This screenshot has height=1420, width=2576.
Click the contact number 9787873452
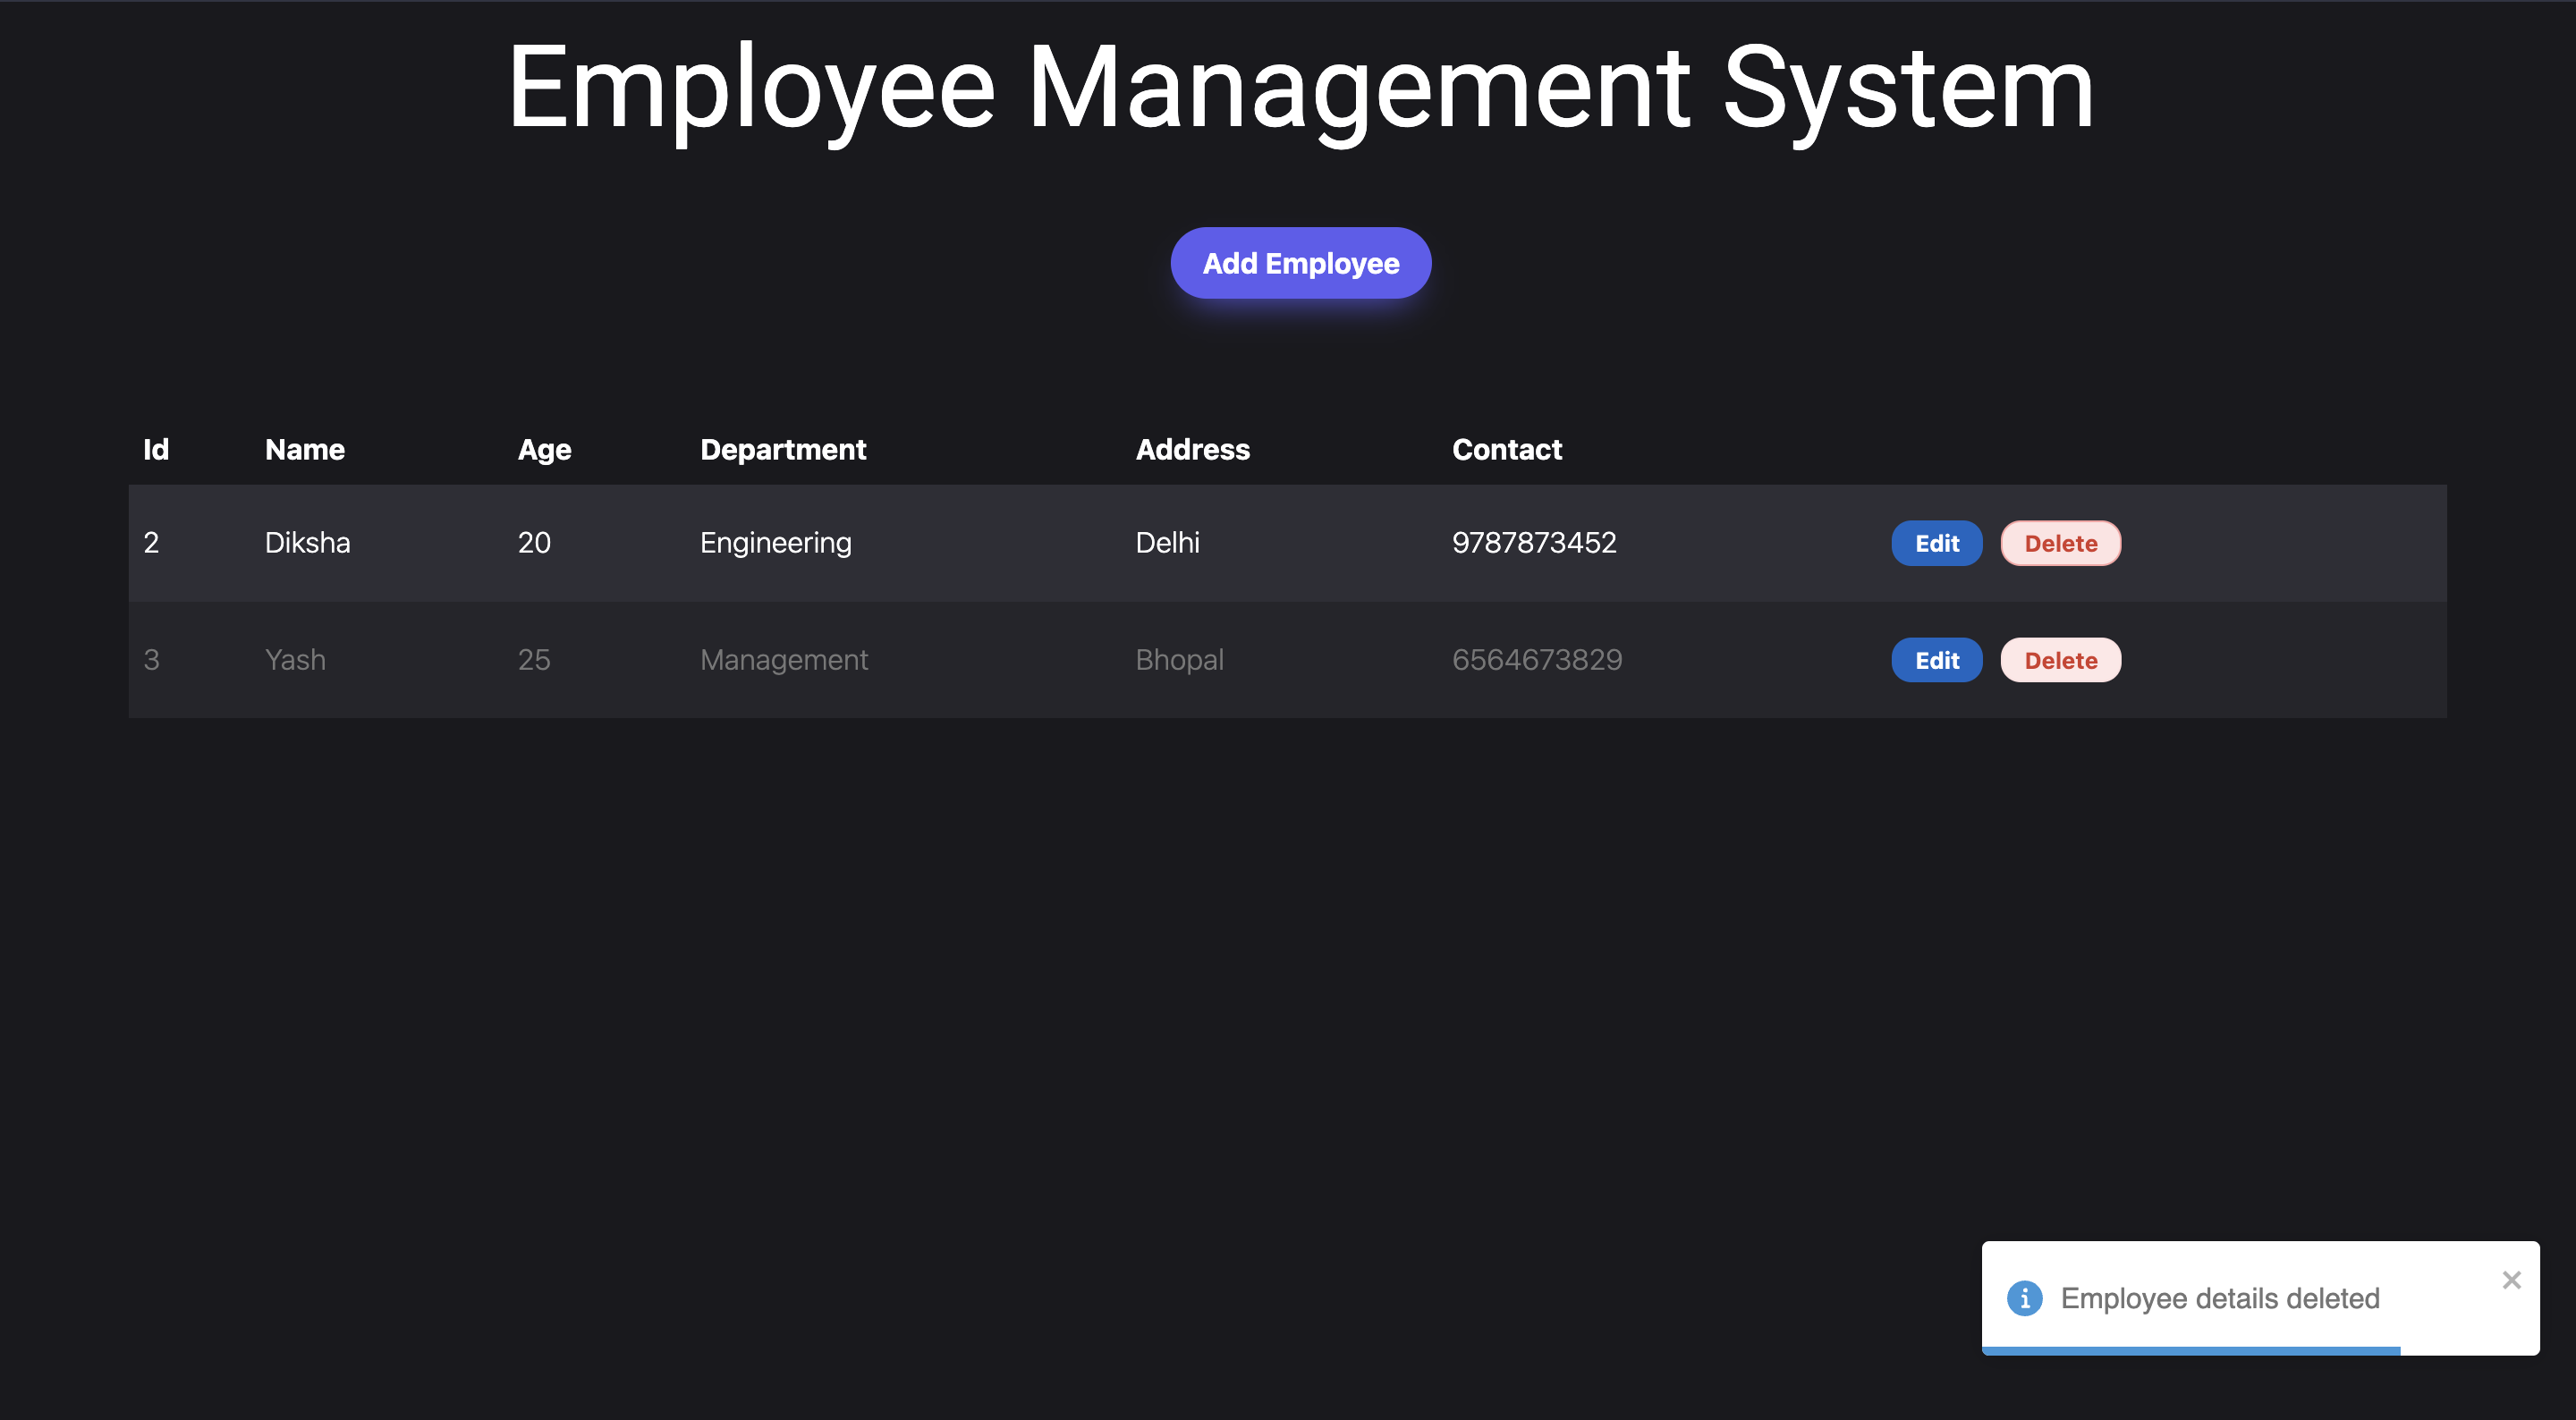click(1534, 542)
